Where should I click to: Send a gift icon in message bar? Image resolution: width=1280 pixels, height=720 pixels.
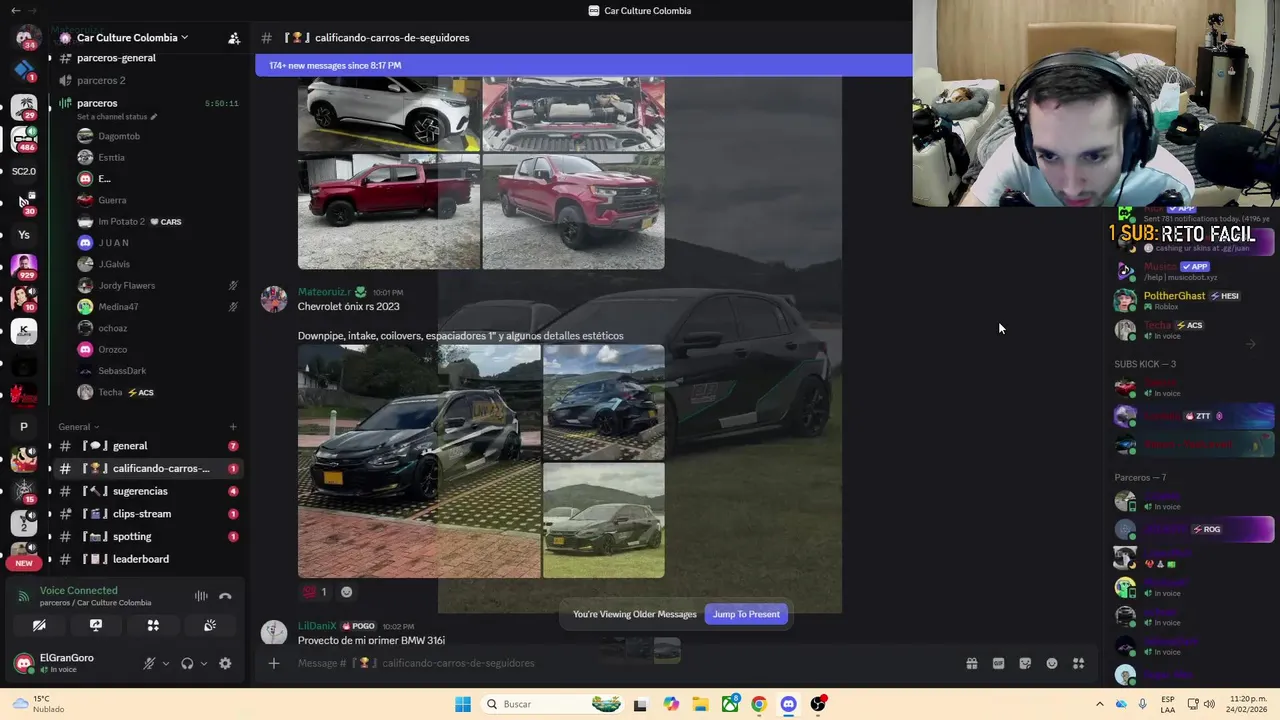point(971,663)
